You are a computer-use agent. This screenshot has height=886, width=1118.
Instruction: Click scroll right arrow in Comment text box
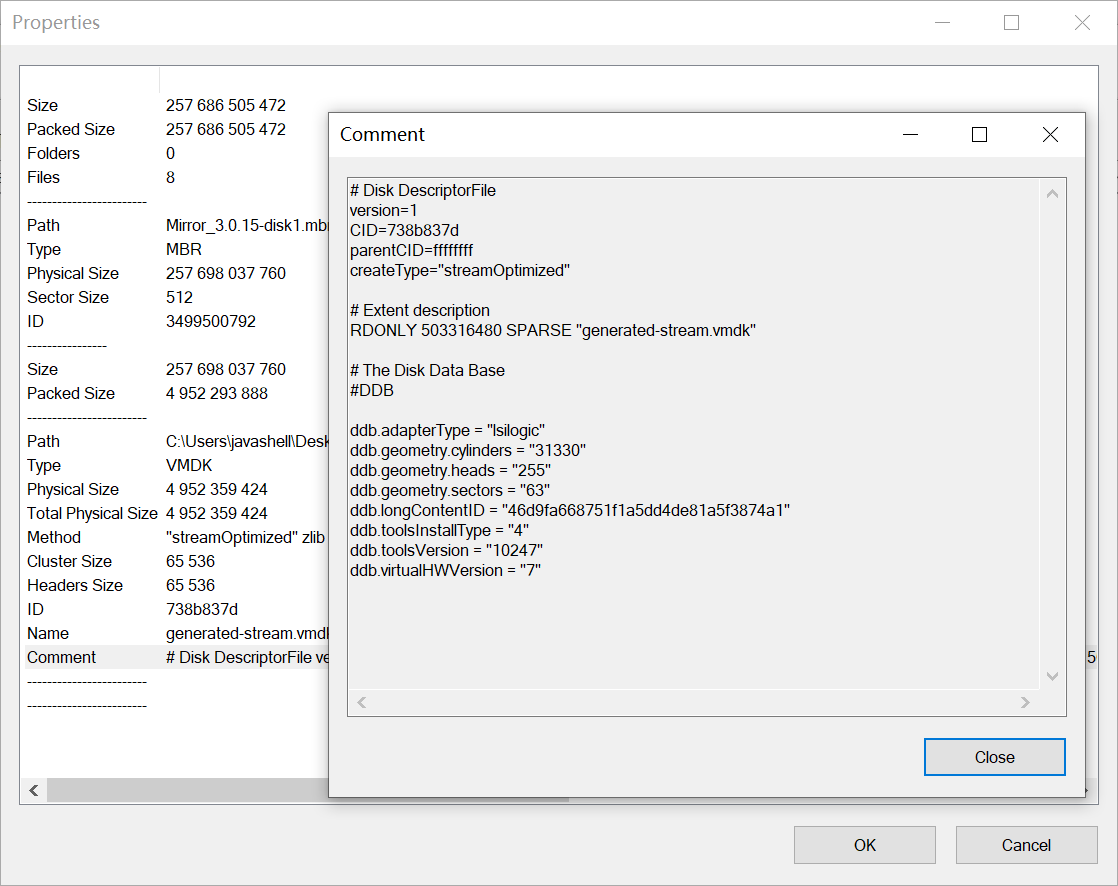1025,702
